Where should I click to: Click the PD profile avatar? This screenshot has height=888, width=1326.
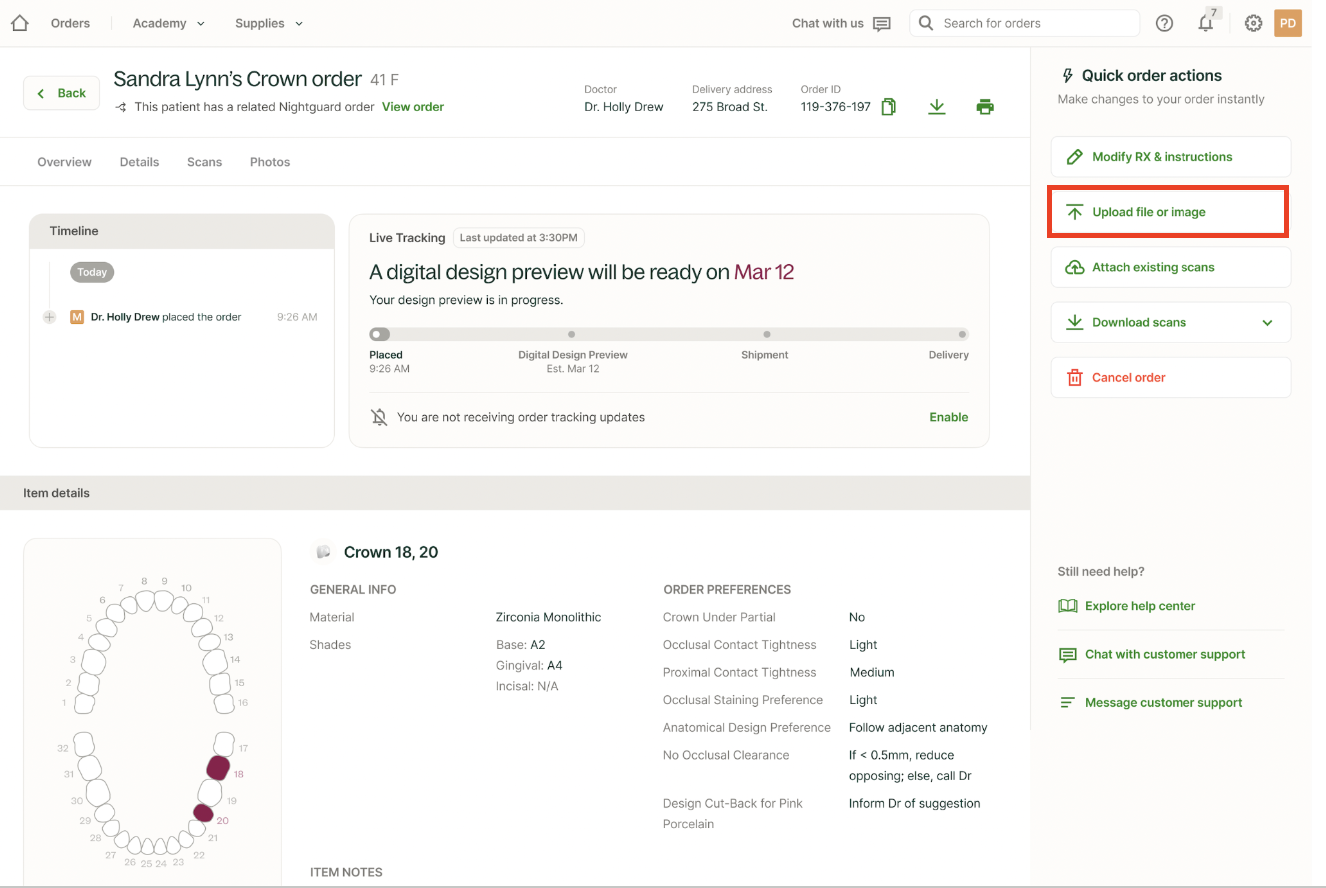click(1288, 23)
